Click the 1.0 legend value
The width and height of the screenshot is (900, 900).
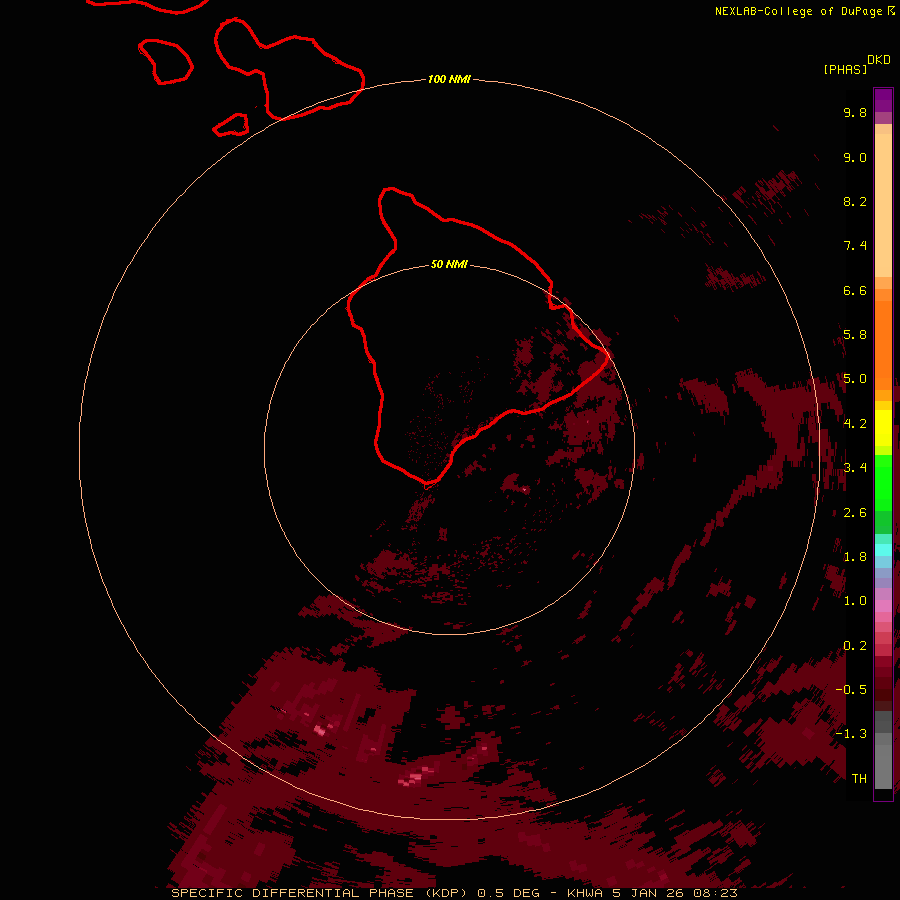pos(855,601)
